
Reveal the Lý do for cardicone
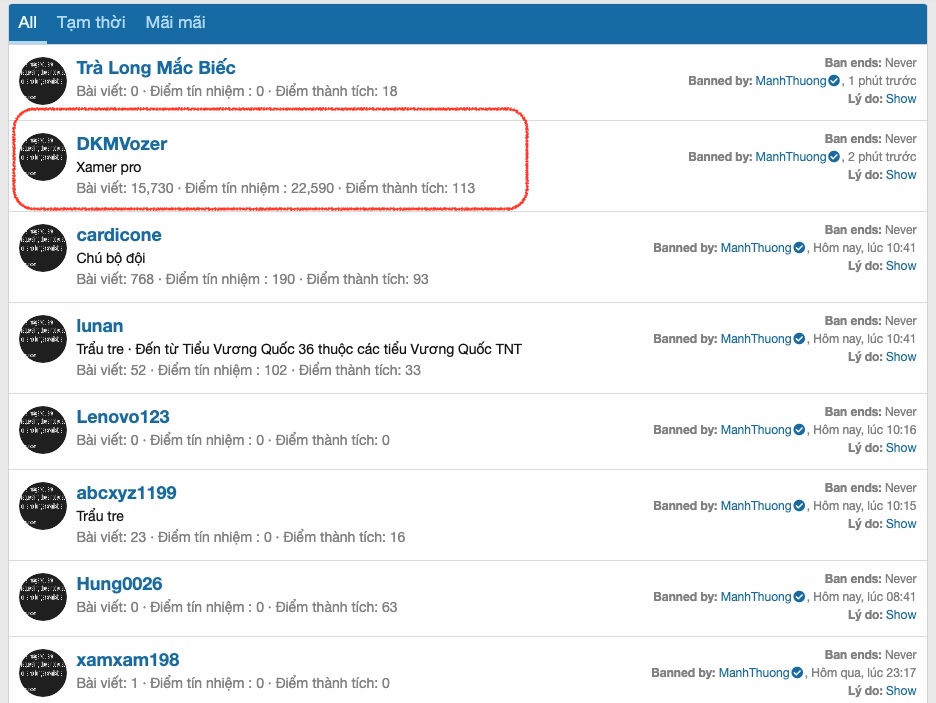pos(901,265)
